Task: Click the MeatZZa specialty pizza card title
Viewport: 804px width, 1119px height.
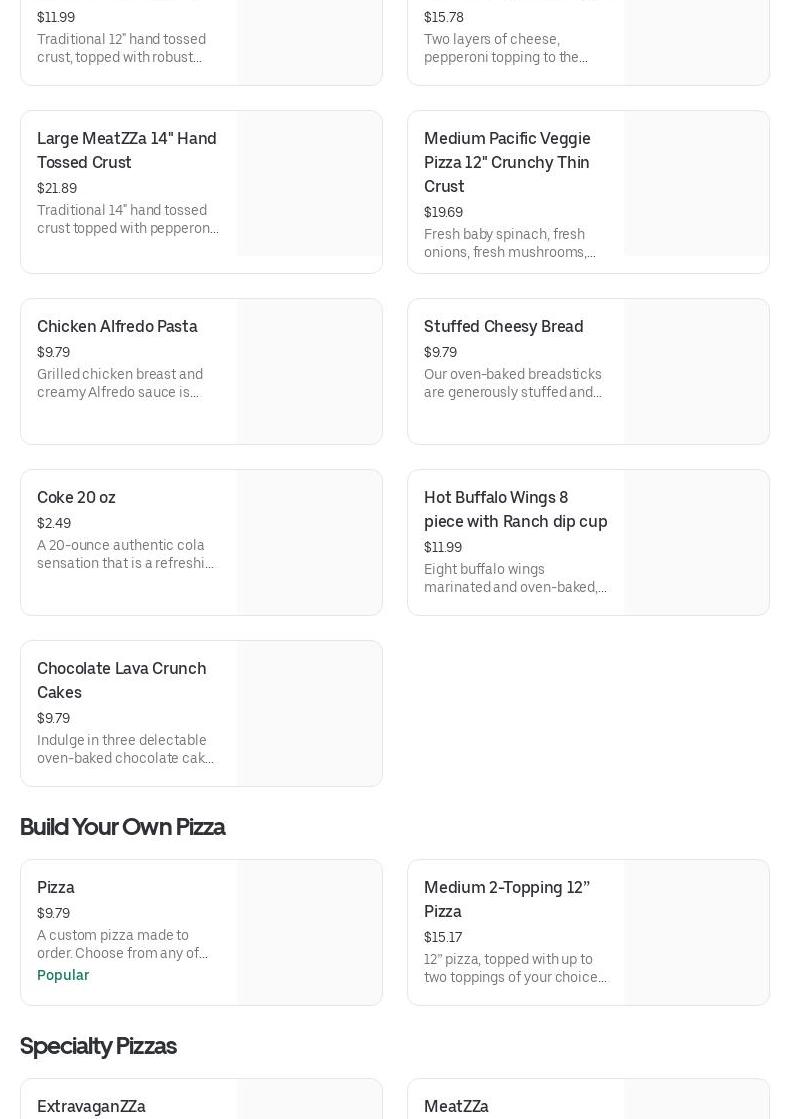Action: [x=456, y=1106]
